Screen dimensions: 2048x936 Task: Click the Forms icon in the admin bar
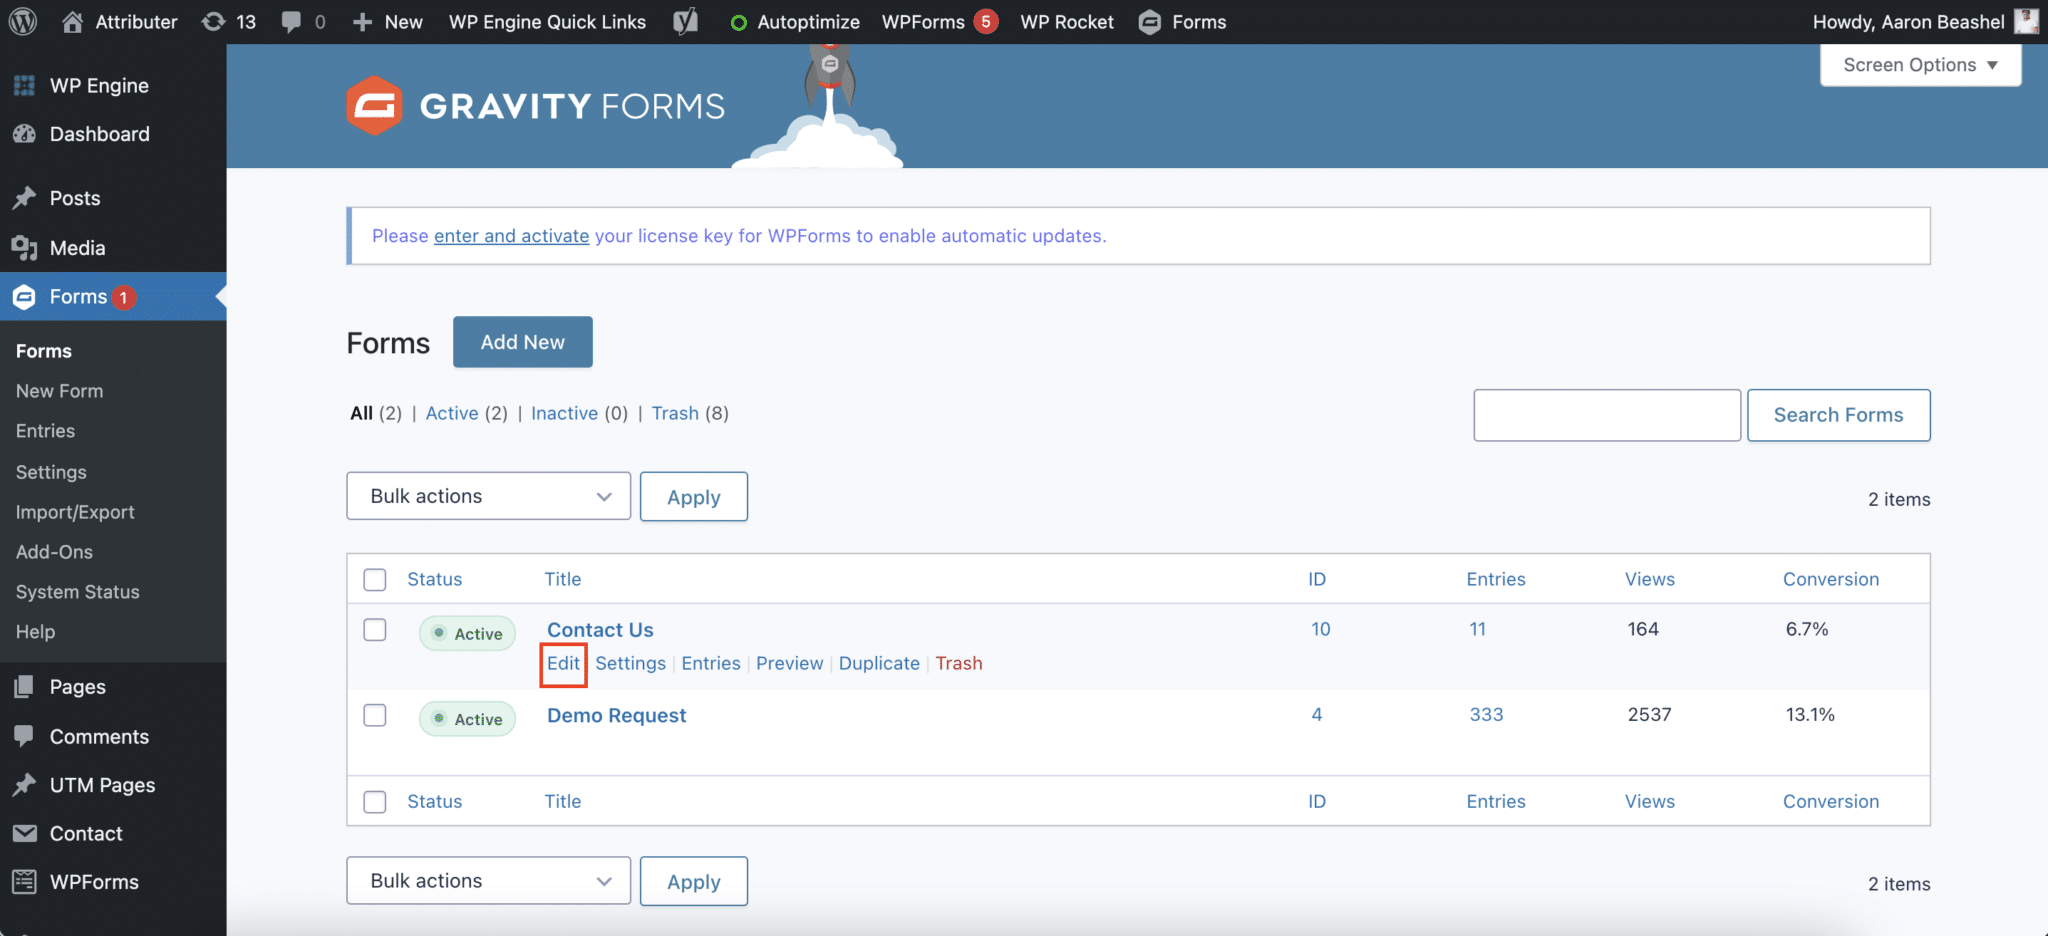tap(1150, 21)
